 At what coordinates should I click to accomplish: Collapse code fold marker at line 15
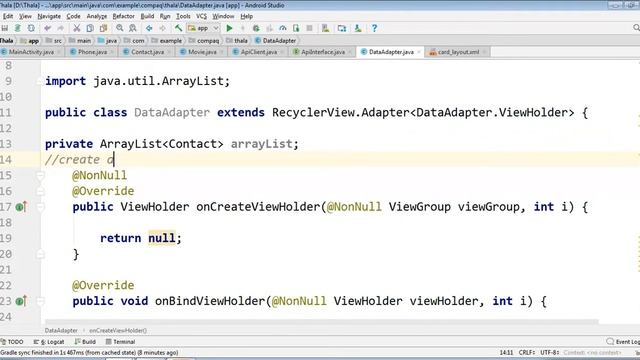click(40, 176)
